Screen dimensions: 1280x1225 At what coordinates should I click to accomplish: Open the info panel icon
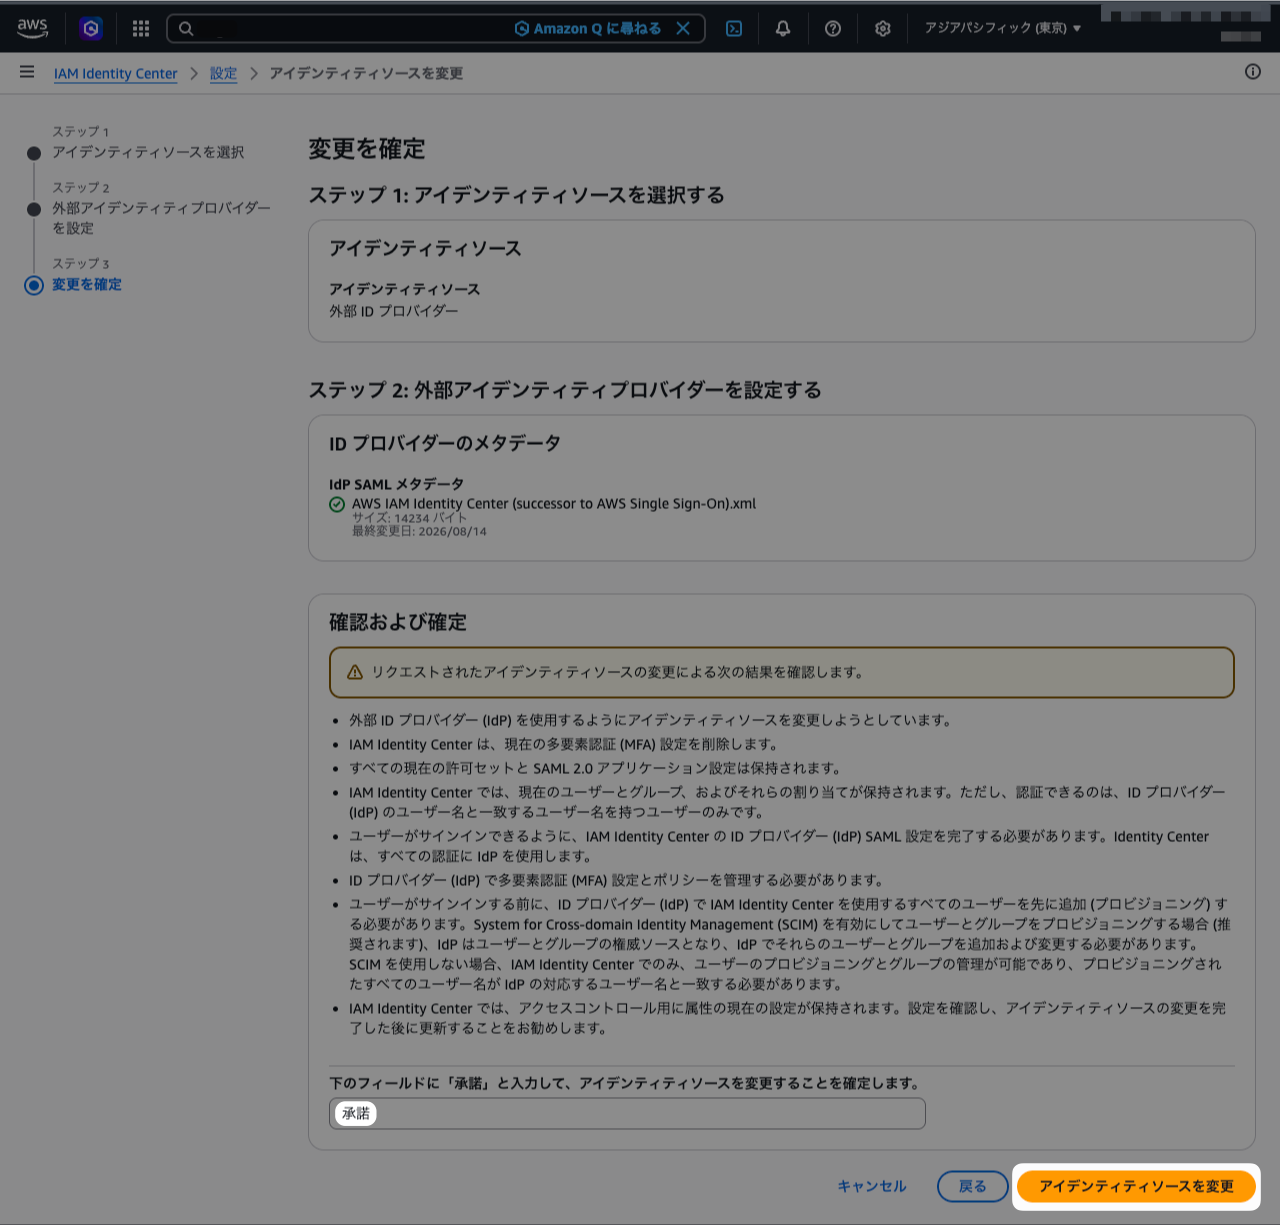point(1252,72)
